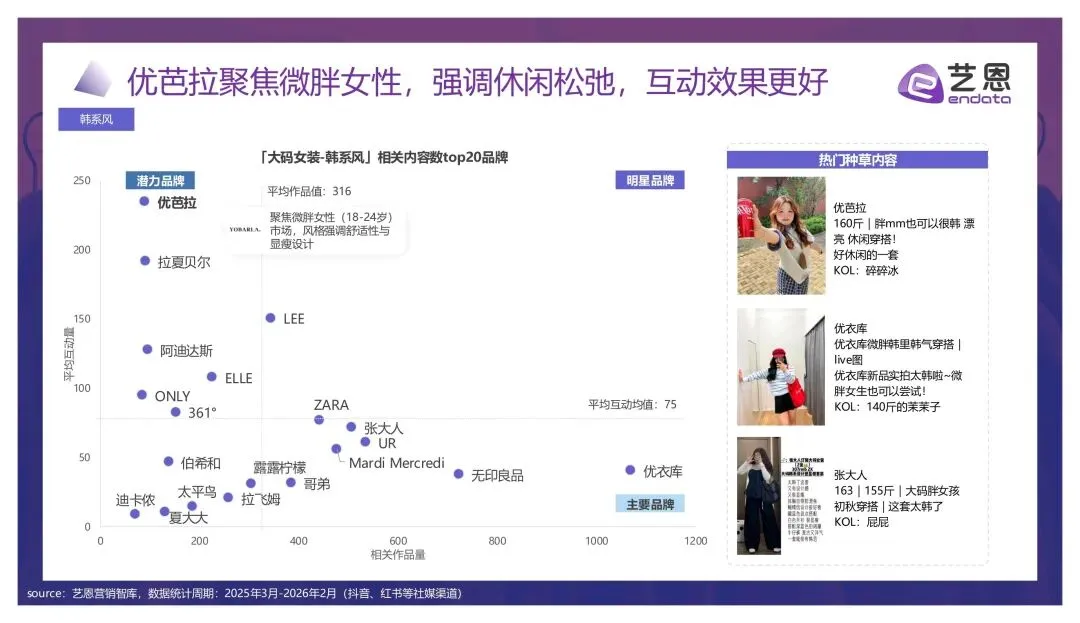Select the 优芭拉 data point on chart
Viewport: 1080px width, 623px height.
(144, 202)
